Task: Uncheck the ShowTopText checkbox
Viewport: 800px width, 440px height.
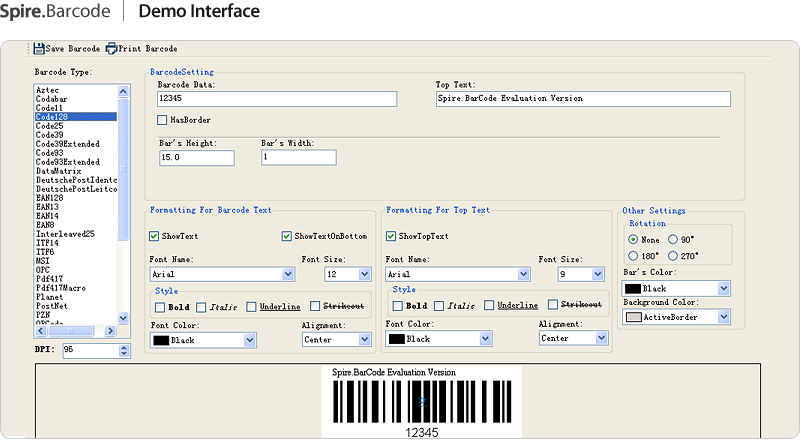Action: click(x=391, y=236)
